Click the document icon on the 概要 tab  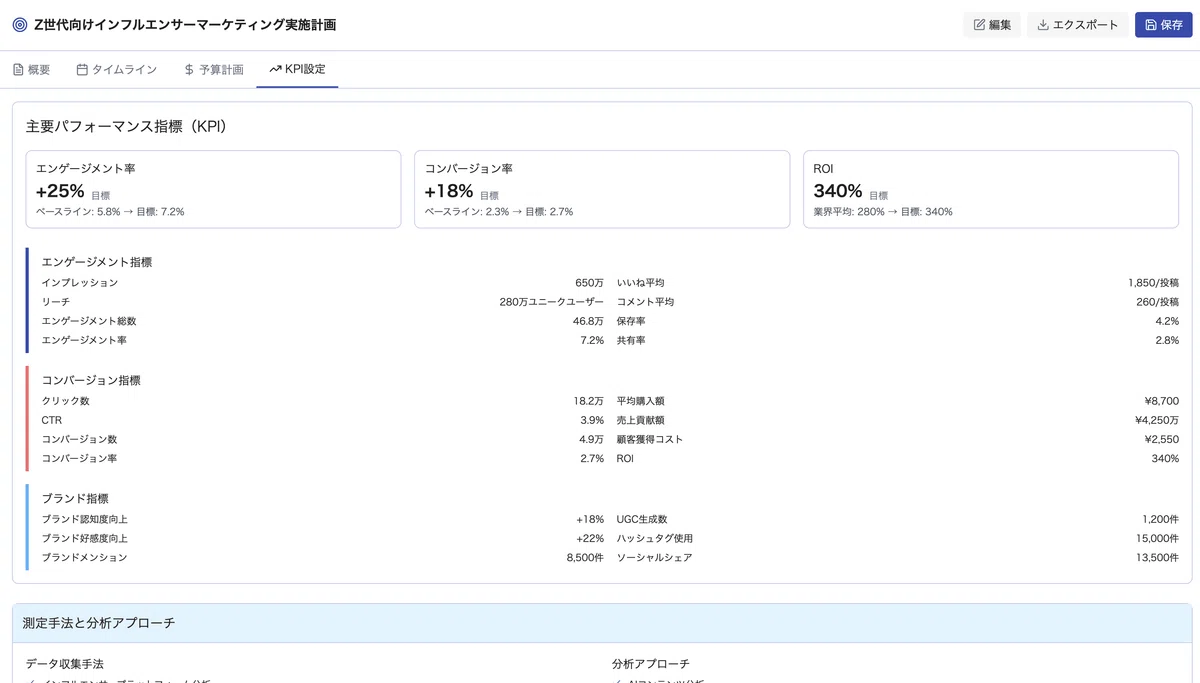point(18,70)
